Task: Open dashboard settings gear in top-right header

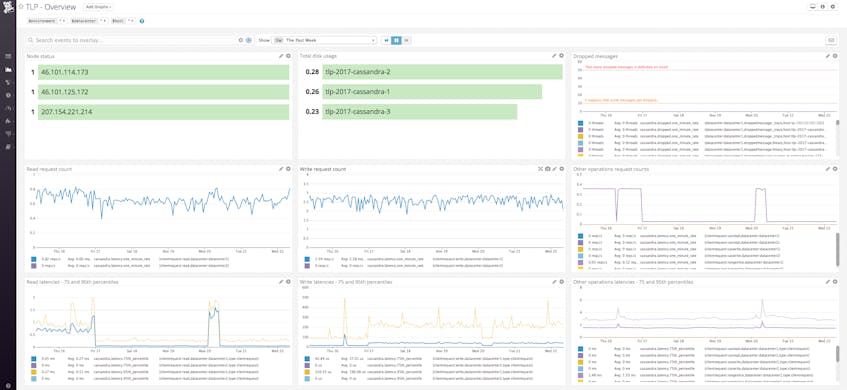Action: 832,6
